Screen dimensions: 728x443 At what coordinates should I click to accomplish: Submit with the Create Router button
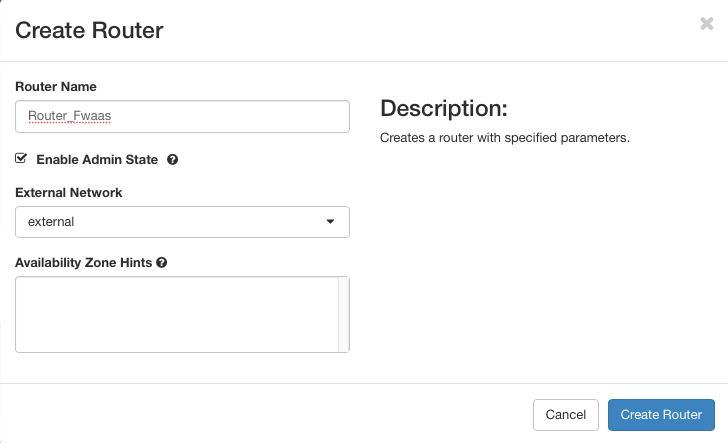point(661,414)
